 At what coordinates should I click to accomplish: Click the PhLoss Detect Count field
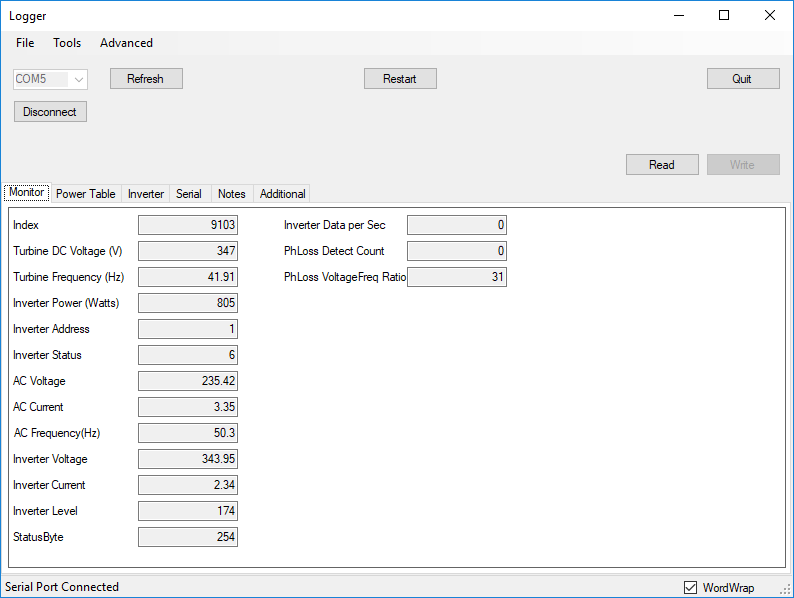(x=457, y=251)
